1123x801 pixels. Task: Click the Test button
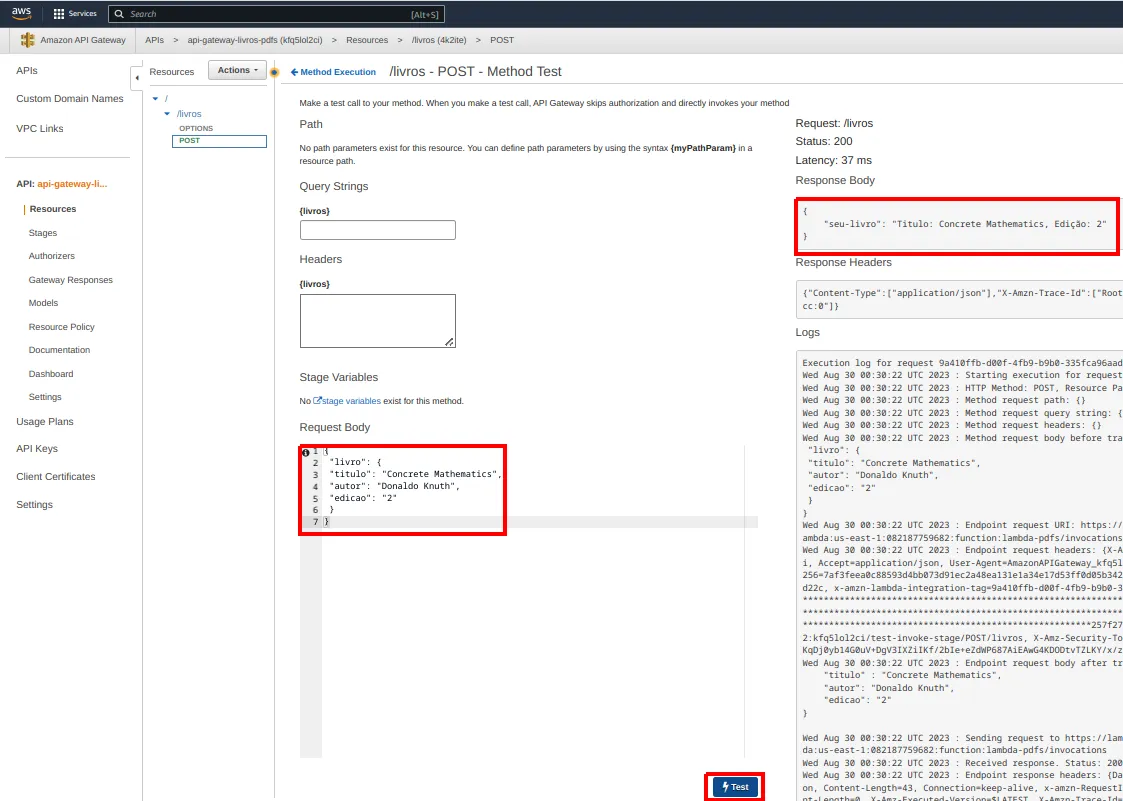736,787
